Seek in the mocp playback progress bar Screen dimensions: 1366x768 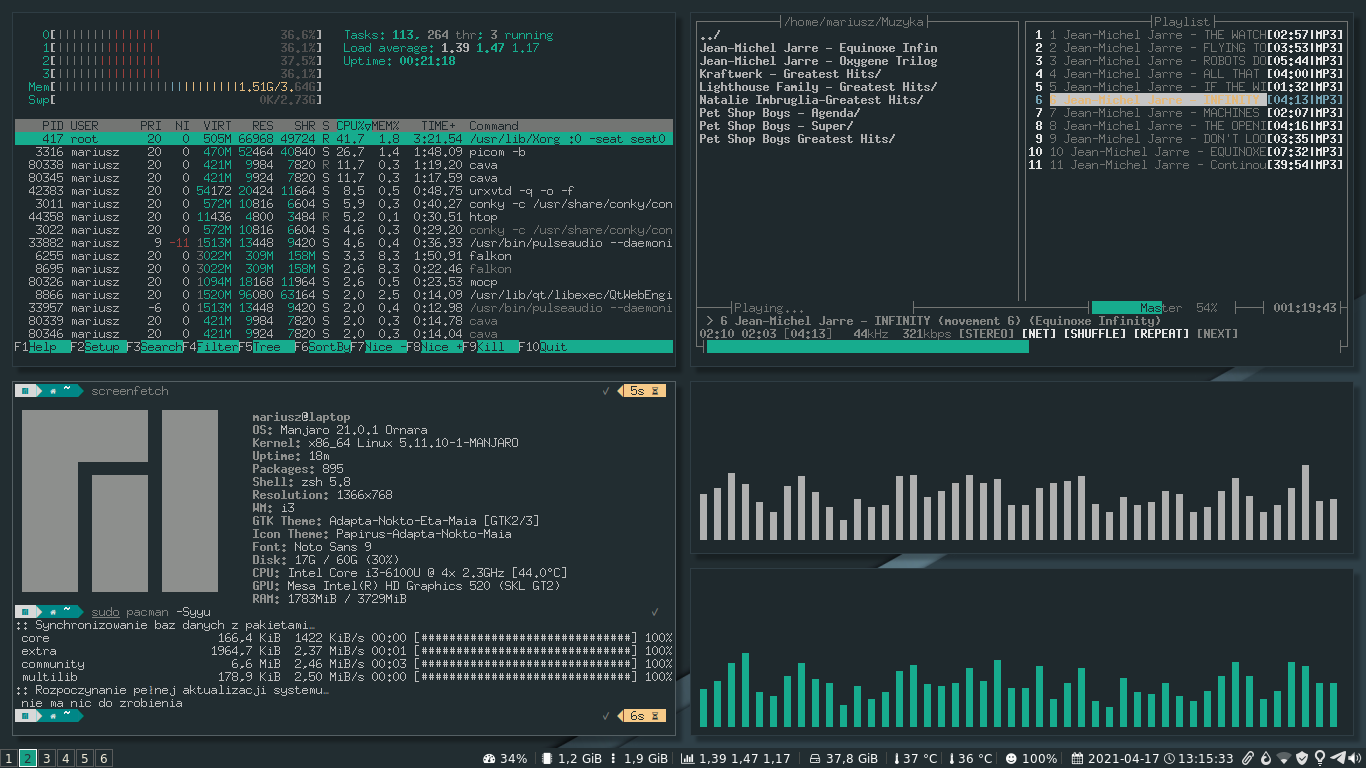pyautogui.click(x=1023, y=346)
